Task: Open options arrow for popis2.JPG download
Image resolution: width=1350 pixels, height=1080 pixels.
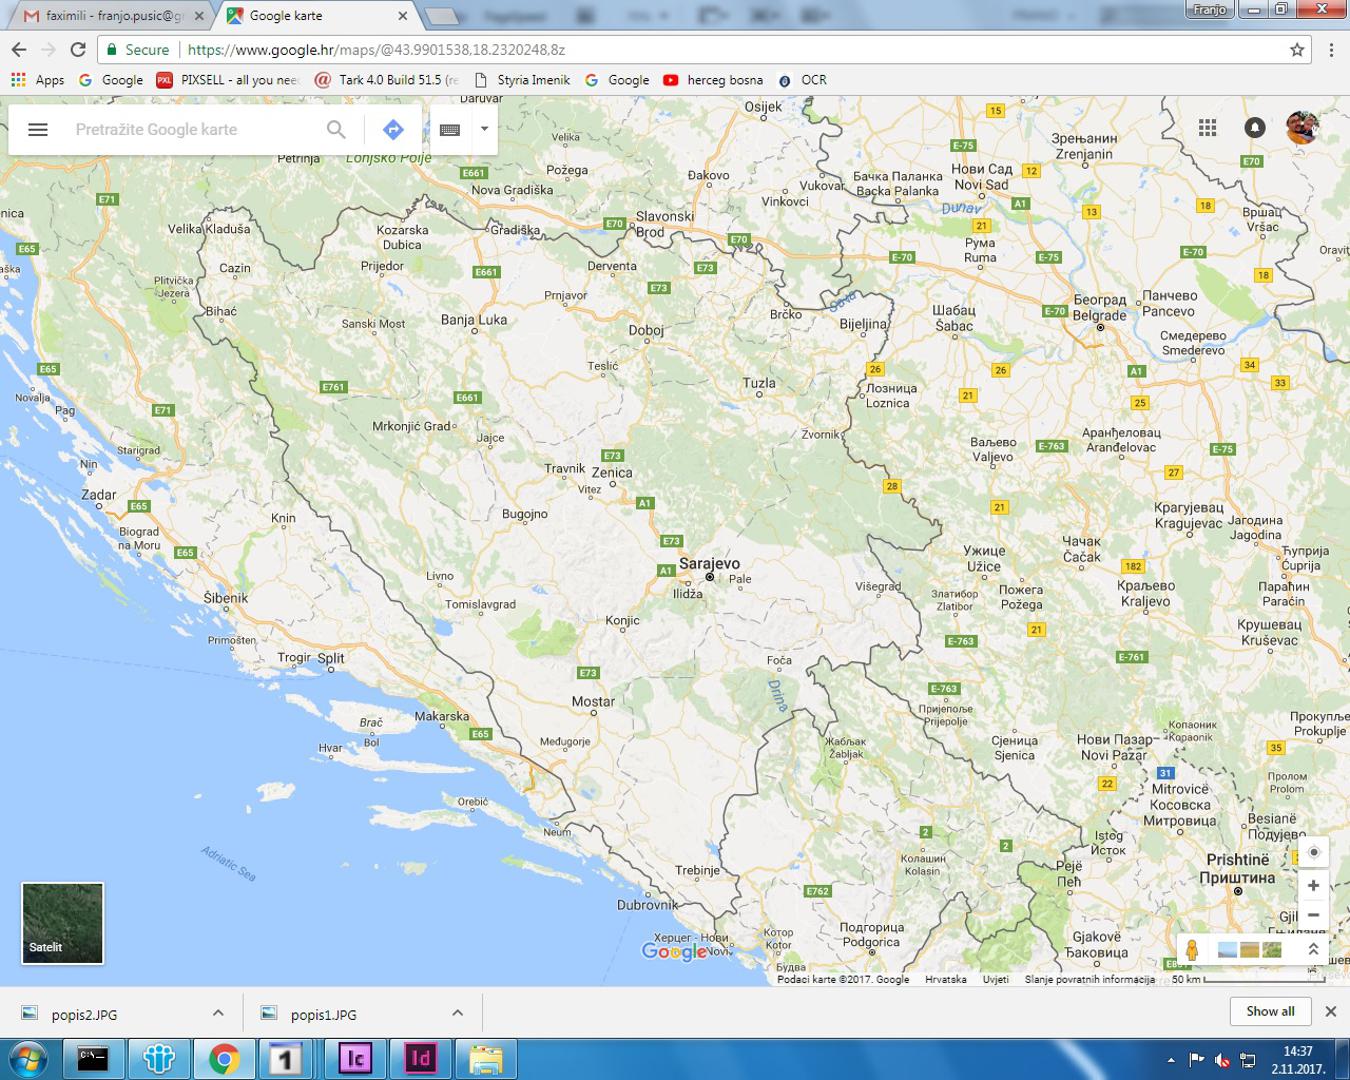Action: click(218, 1013)
